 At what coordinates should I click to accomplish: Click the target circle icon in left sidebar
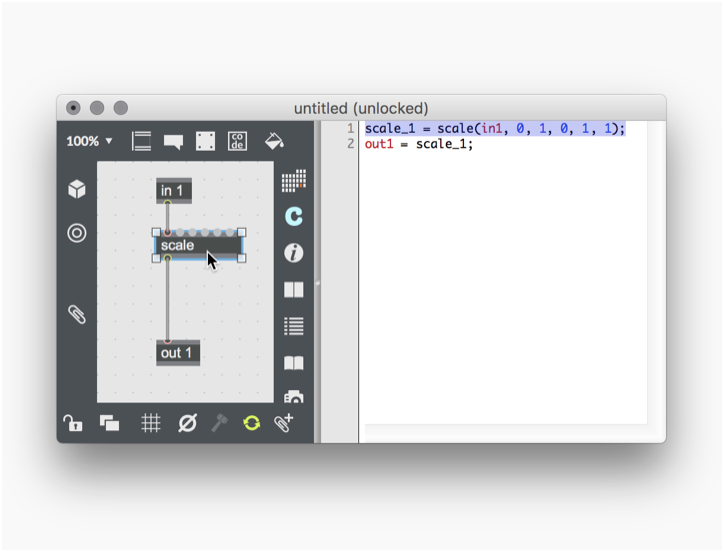click(77, 233)
